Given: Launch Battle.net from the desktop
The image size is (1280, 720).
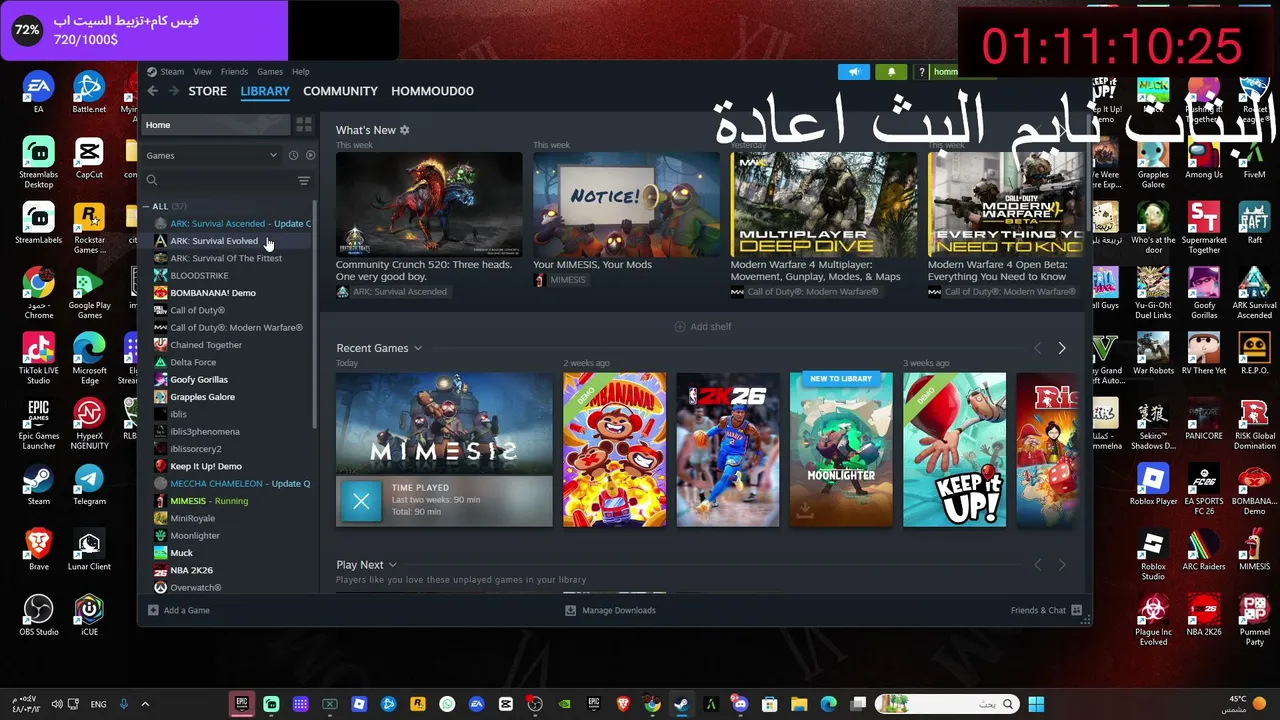Looking at the screenshot, I should 89,93.
